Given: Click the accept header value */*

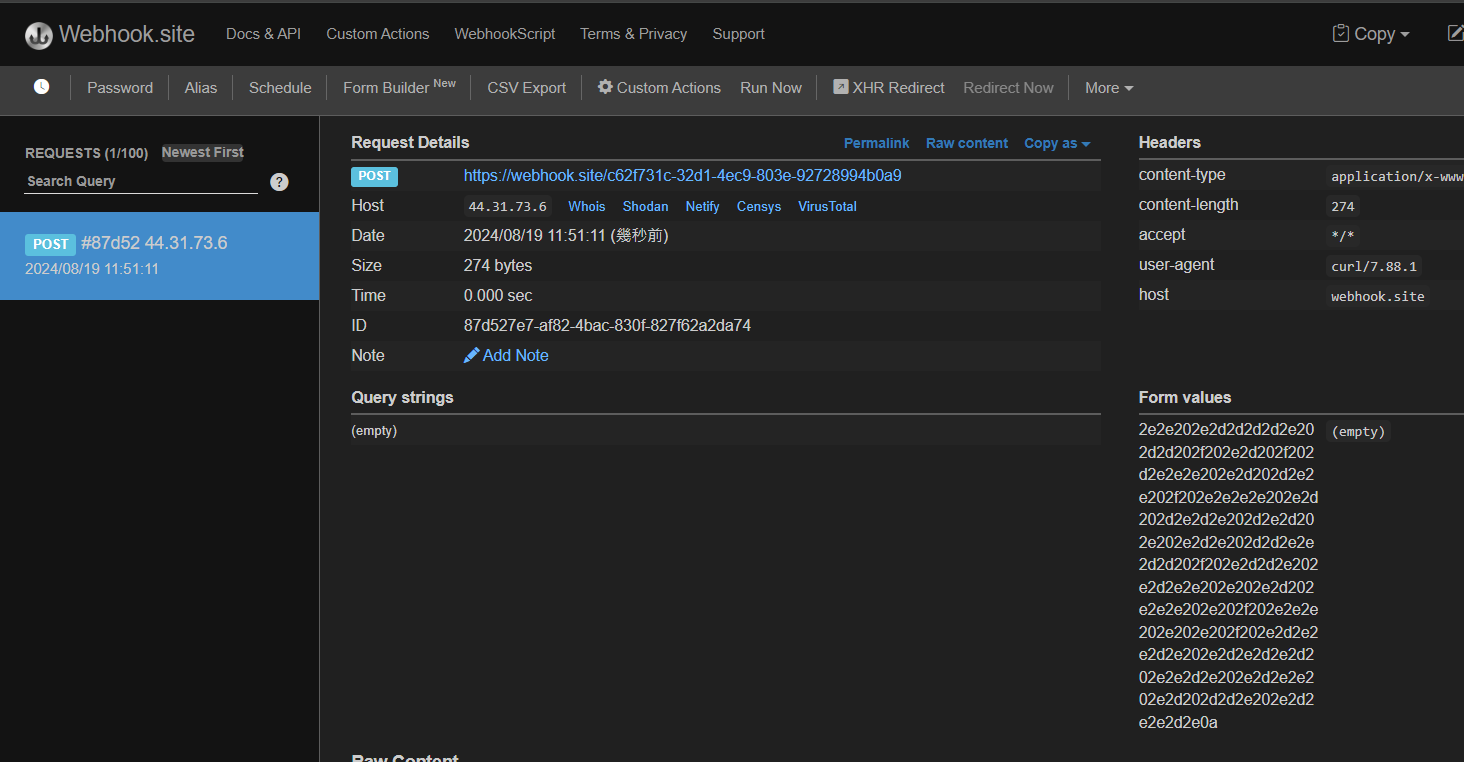Looking at the screenshot, I should coord(1343,236).
